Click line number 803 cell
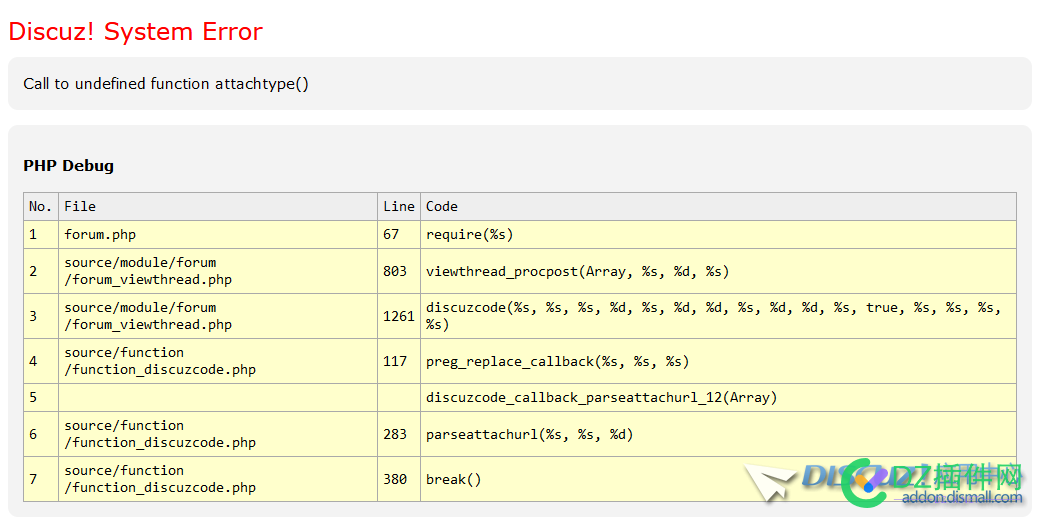Screen dimensions: 1041x523 (395, 271)
